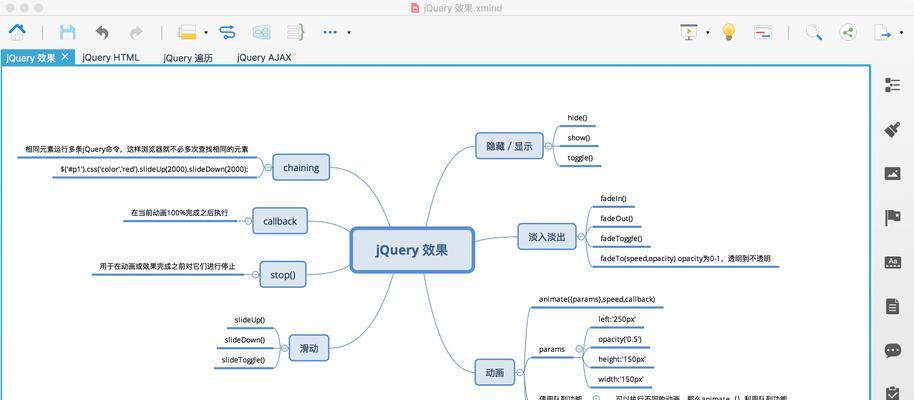
Task: Select the central jQuery 效果 topic
Action: 412,250
